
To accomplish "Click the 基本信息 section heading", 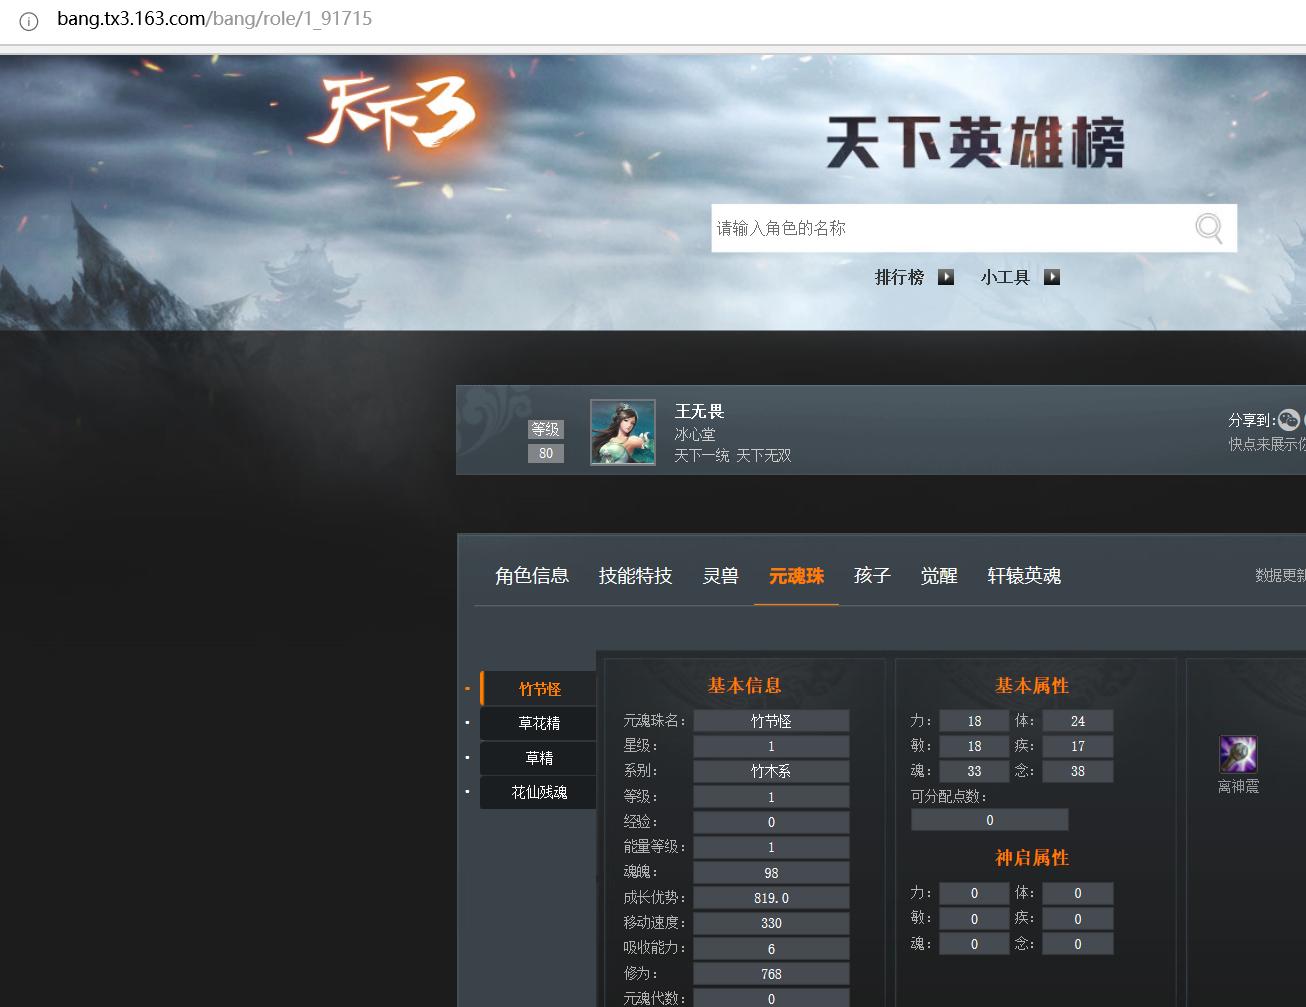I will (x=744, y=686).
